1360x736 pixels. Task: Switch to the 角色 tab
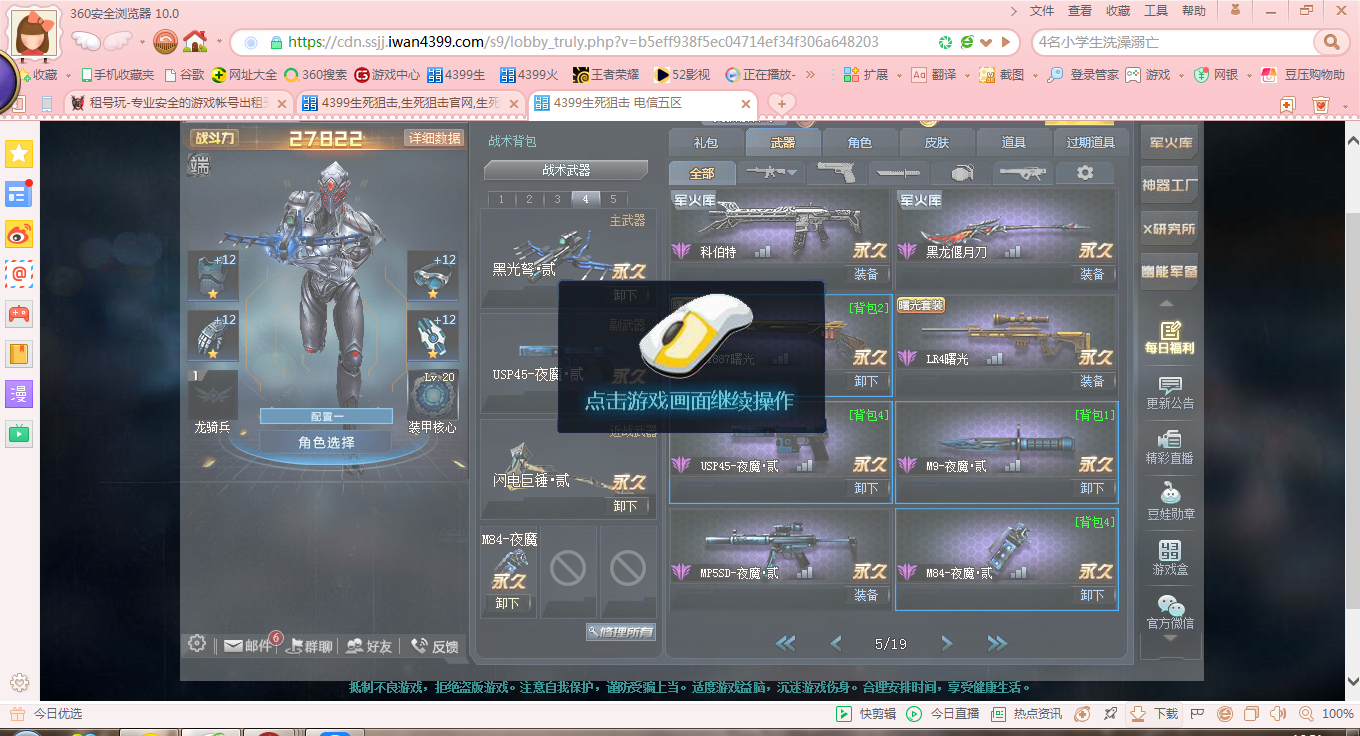tap(859, 142)
